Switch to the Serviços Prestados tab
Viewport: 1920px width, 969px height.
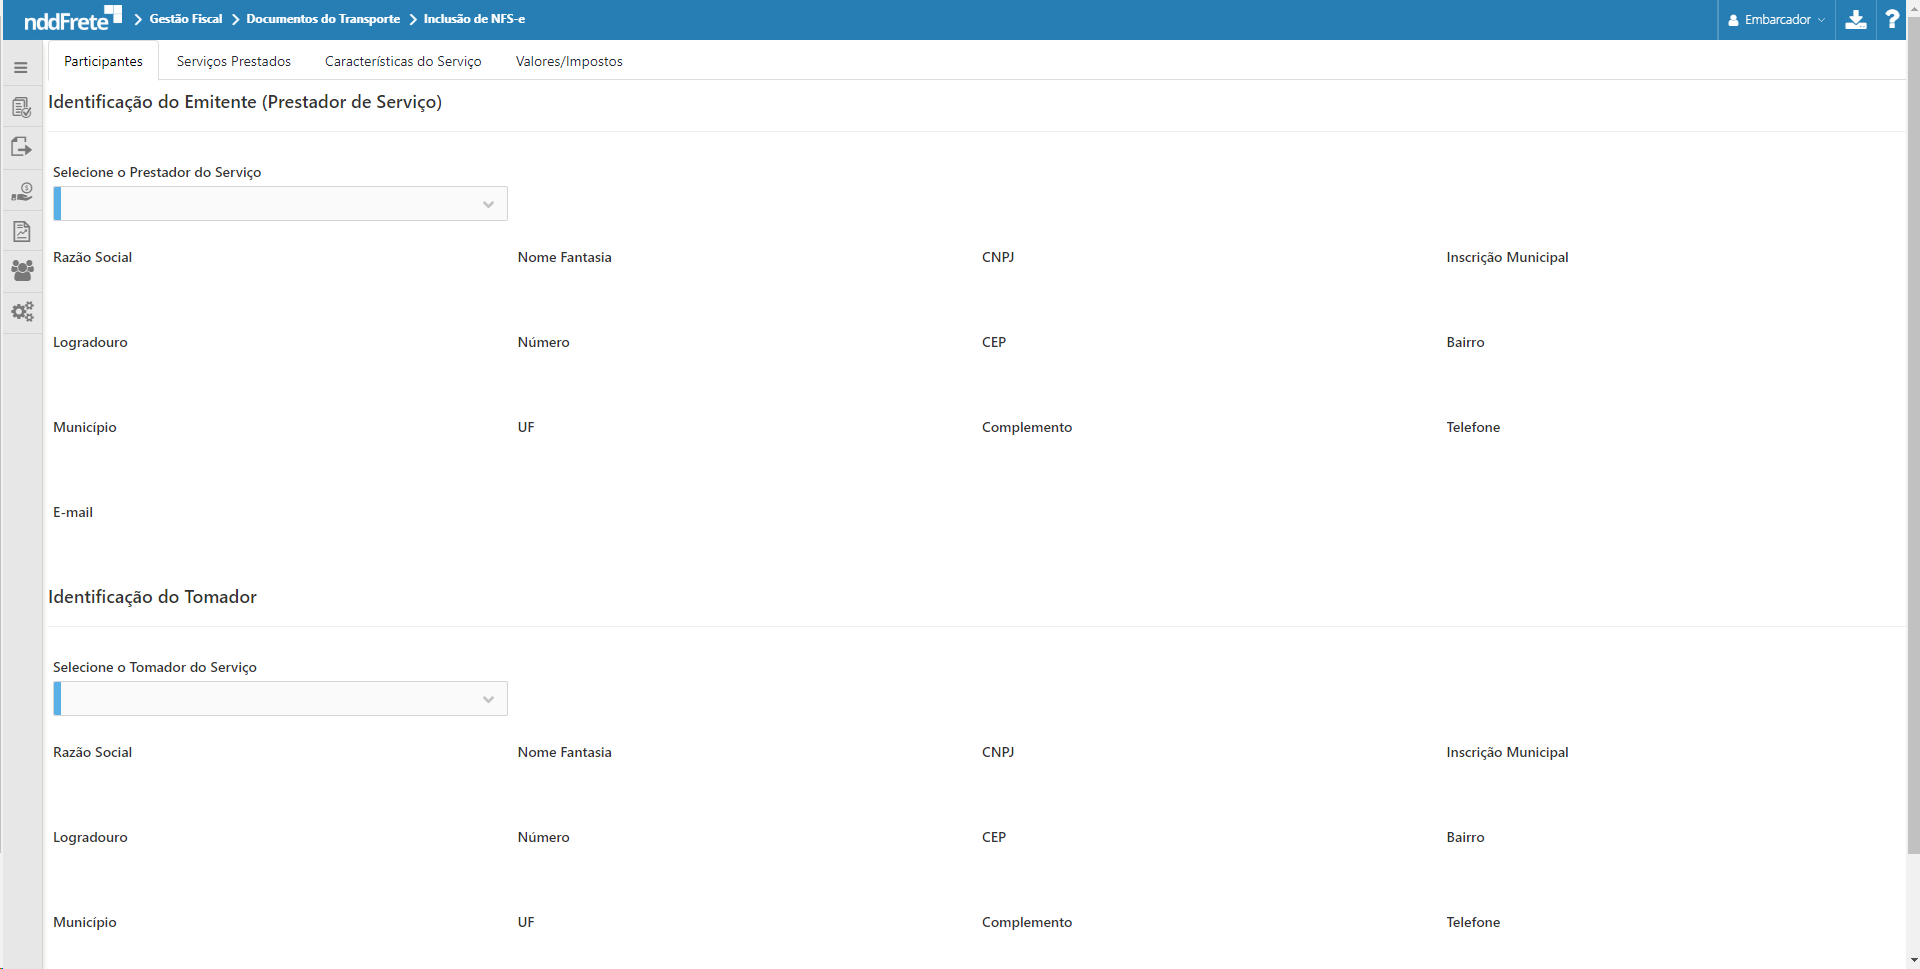pyautogui.click(x=234, y=61)
